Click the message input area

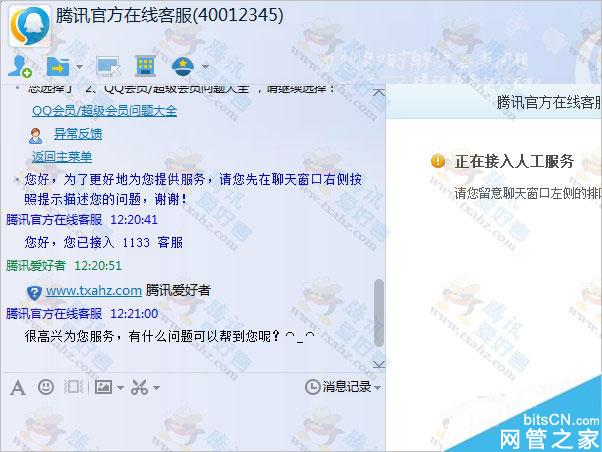[193, 426]
